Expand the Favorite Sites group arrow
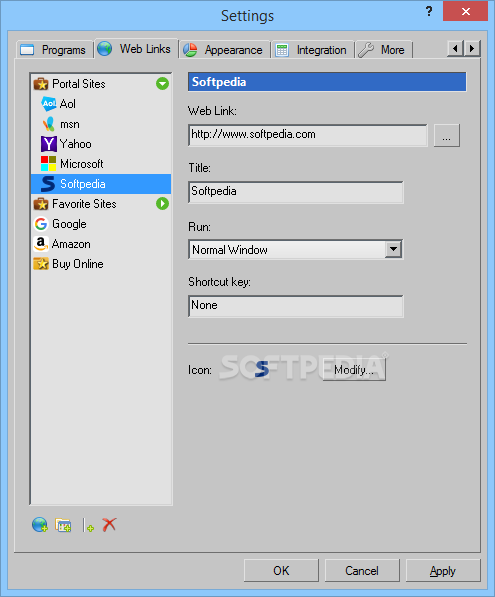This screenshot has height=597, width=495. 162,204
